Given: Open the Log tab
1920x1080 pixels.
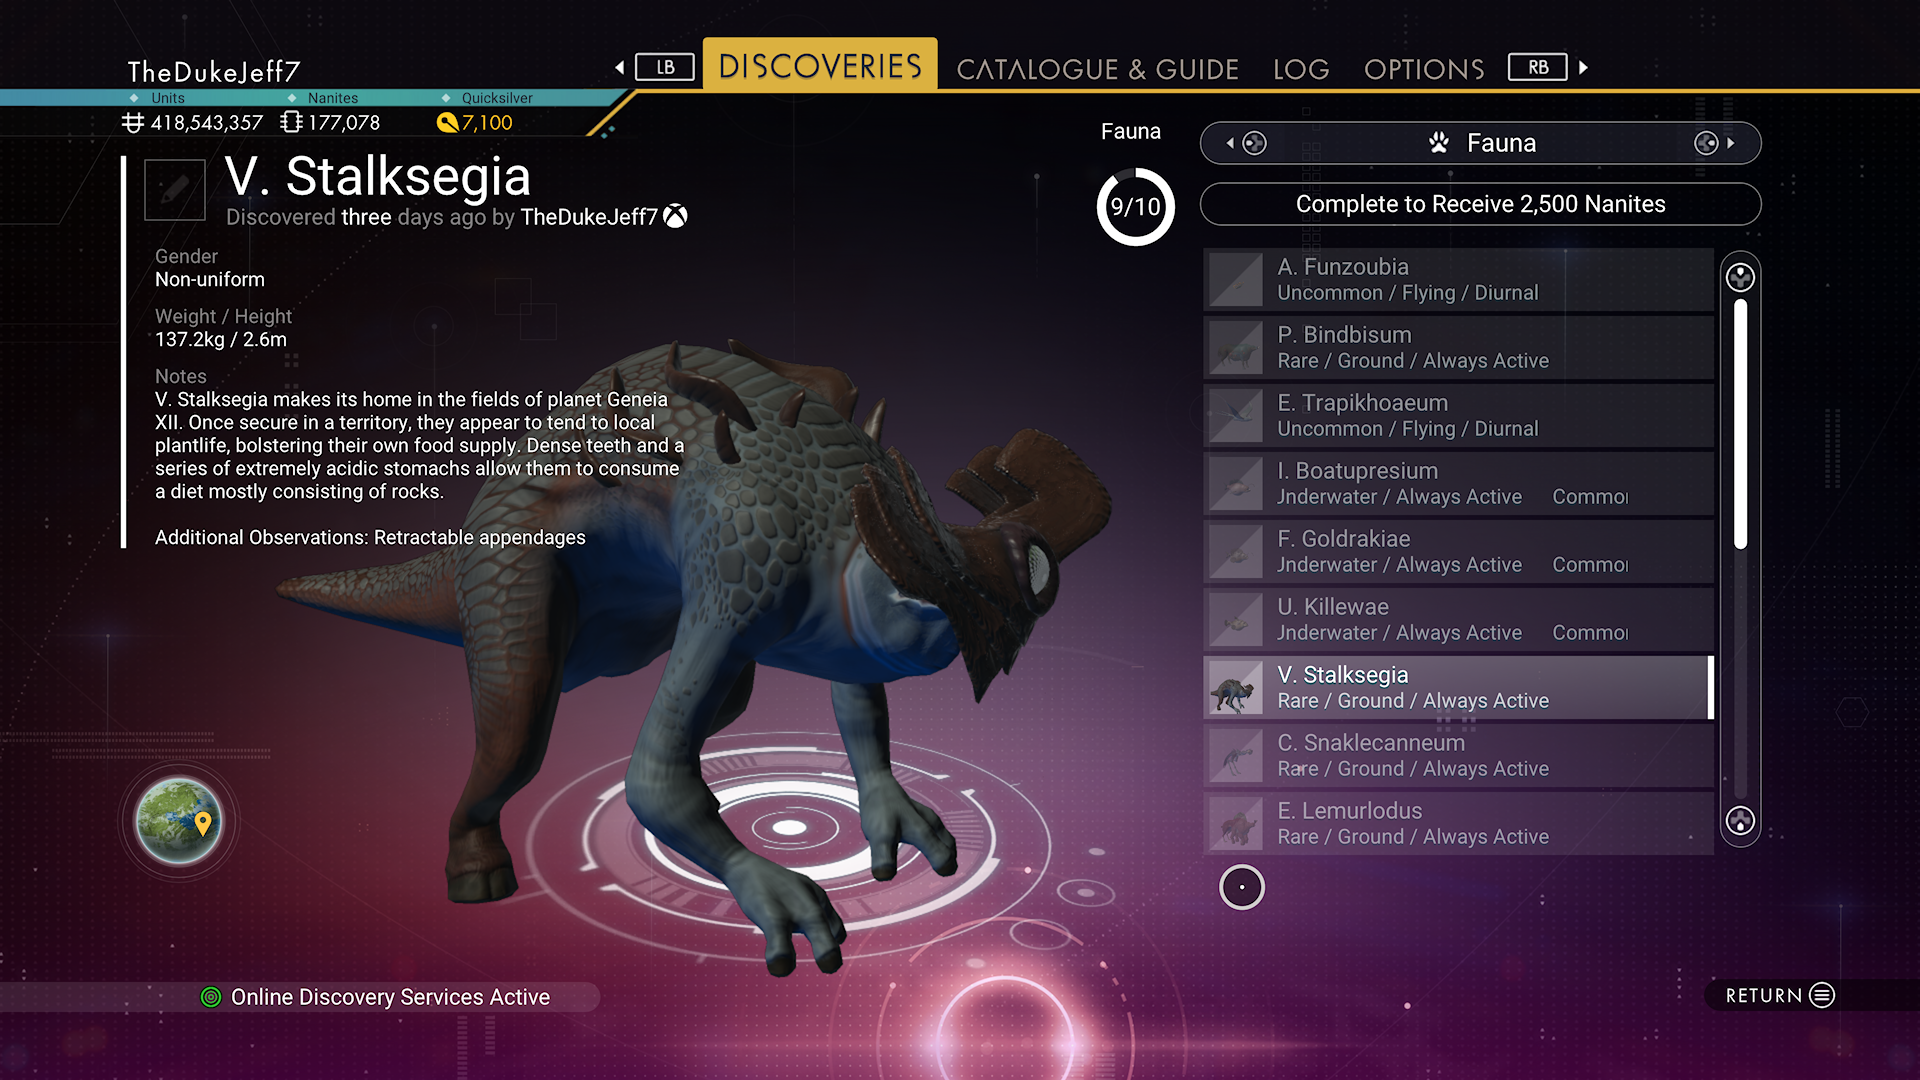Looking at the screenshot, I should 1301,69.
